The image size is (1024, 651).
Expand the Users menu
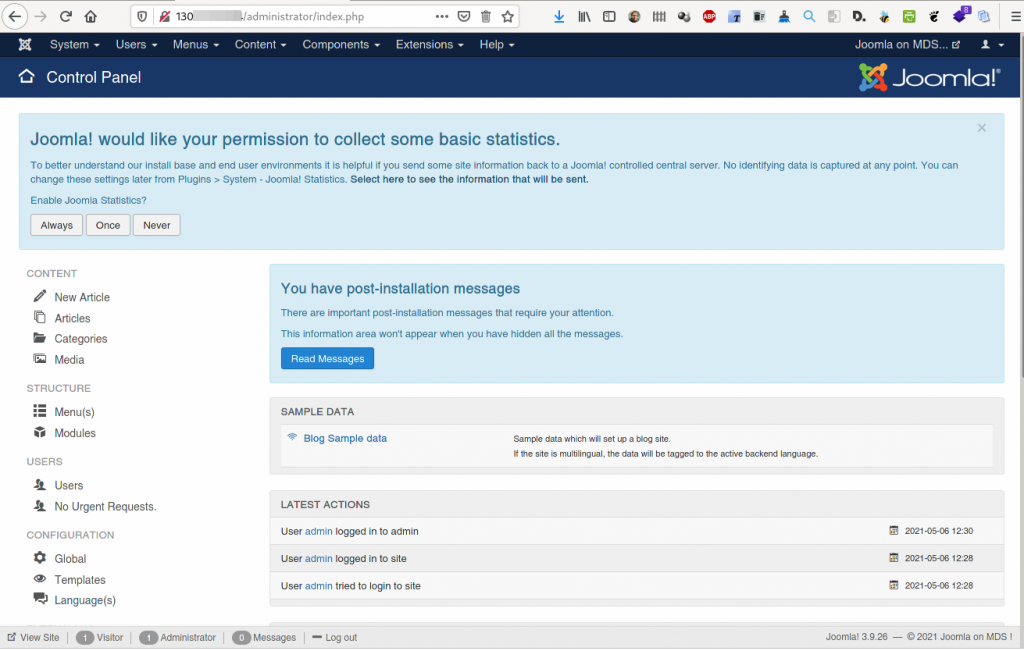coord(136,44)
